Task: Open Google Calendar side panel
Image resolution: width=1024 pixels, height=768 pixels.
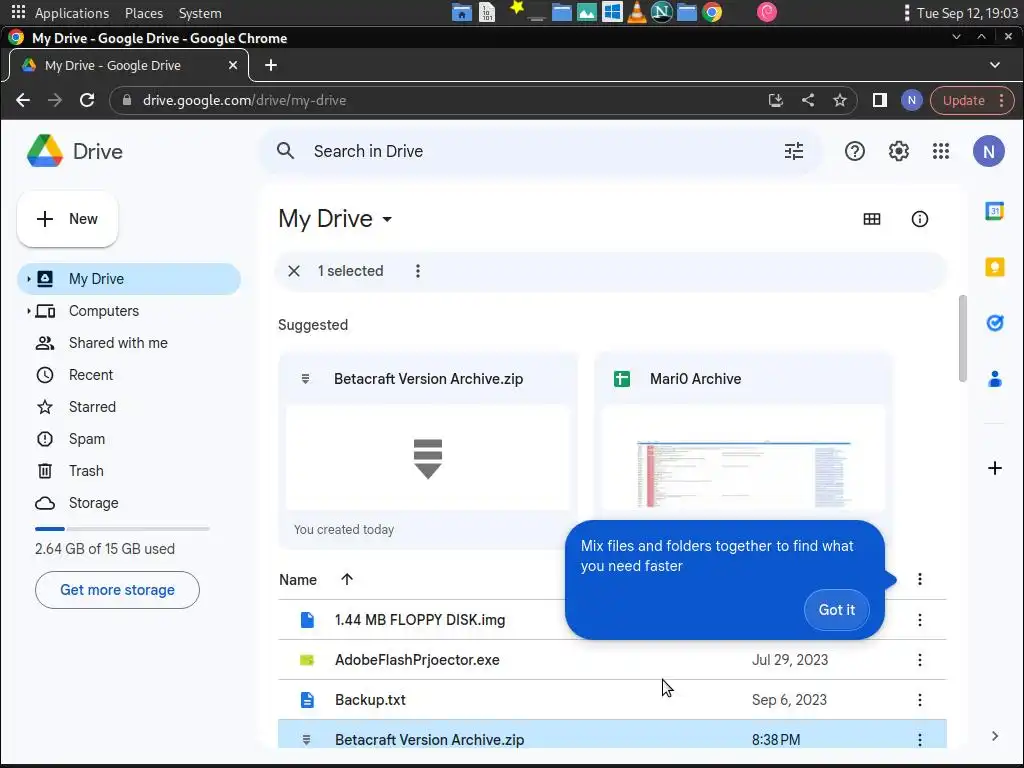Action: [994, 211]
